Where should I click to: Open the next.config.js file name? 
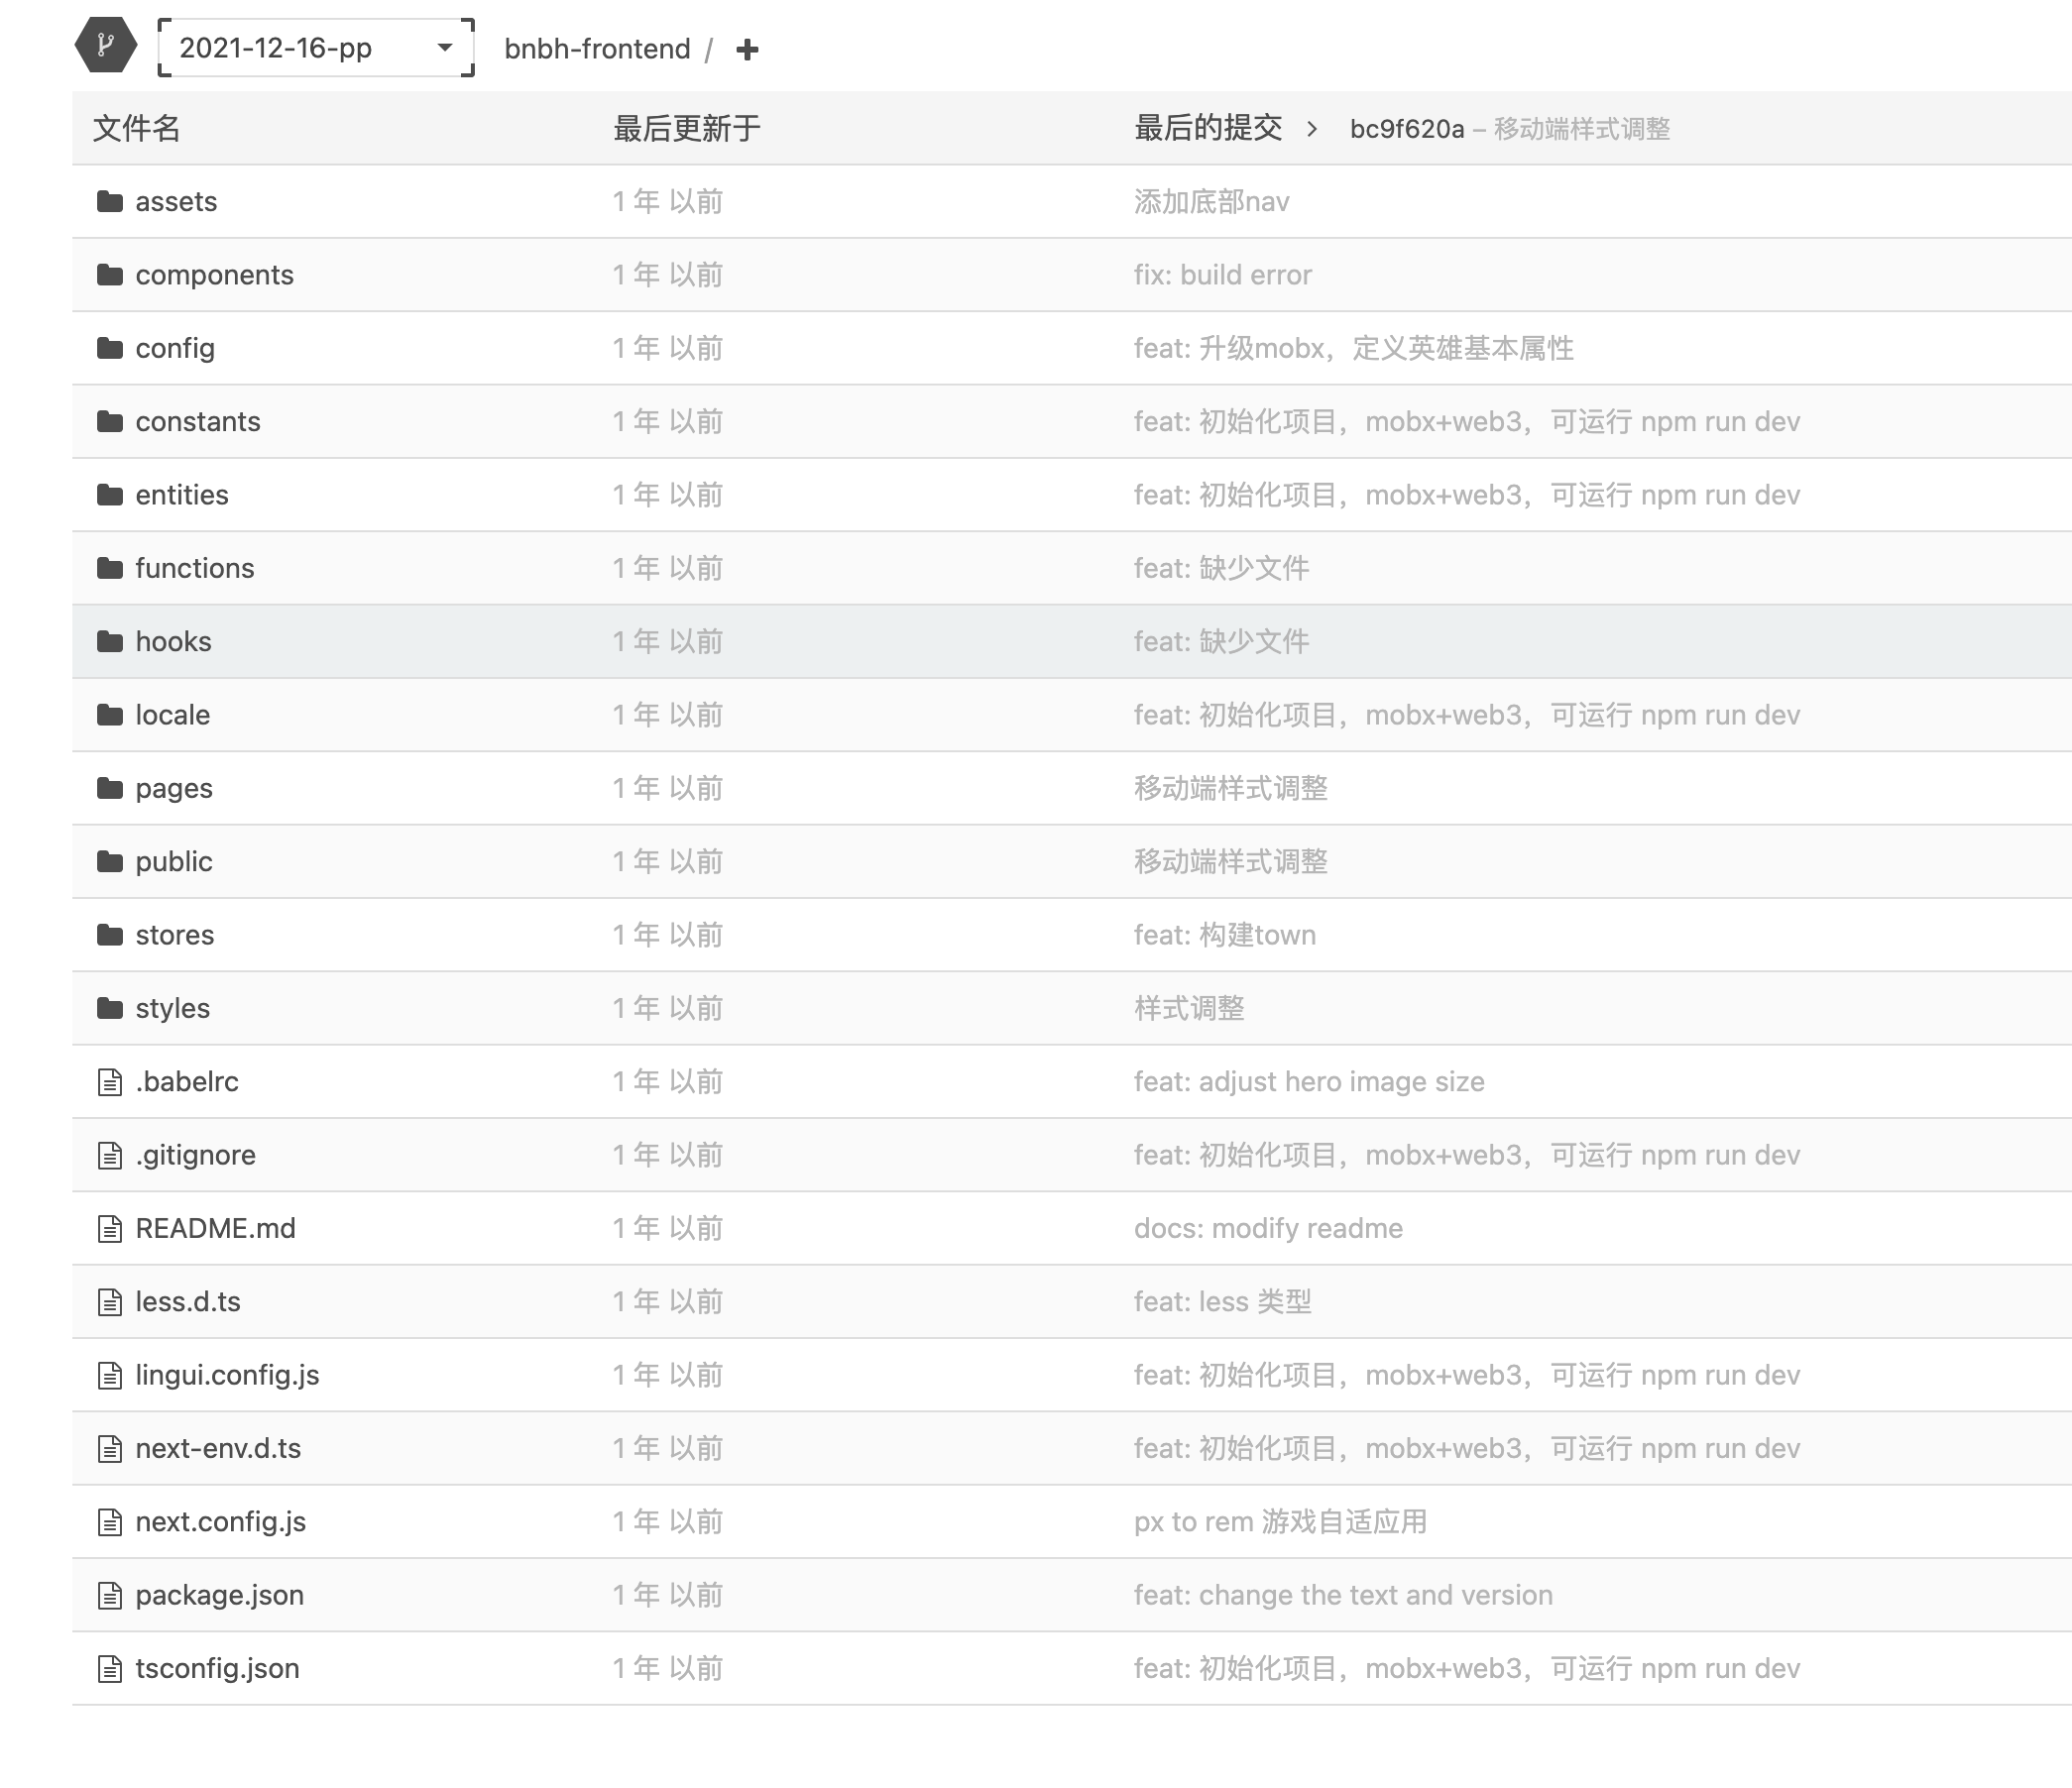tap(221, 1522)
